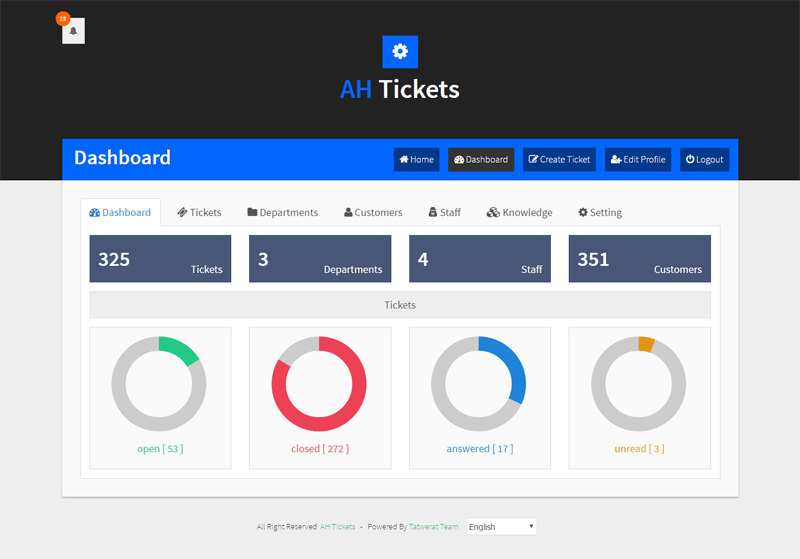Screen dimensions: 800x559
Task: Select the Dashboard tab
Action: click(x=120, y=212)
